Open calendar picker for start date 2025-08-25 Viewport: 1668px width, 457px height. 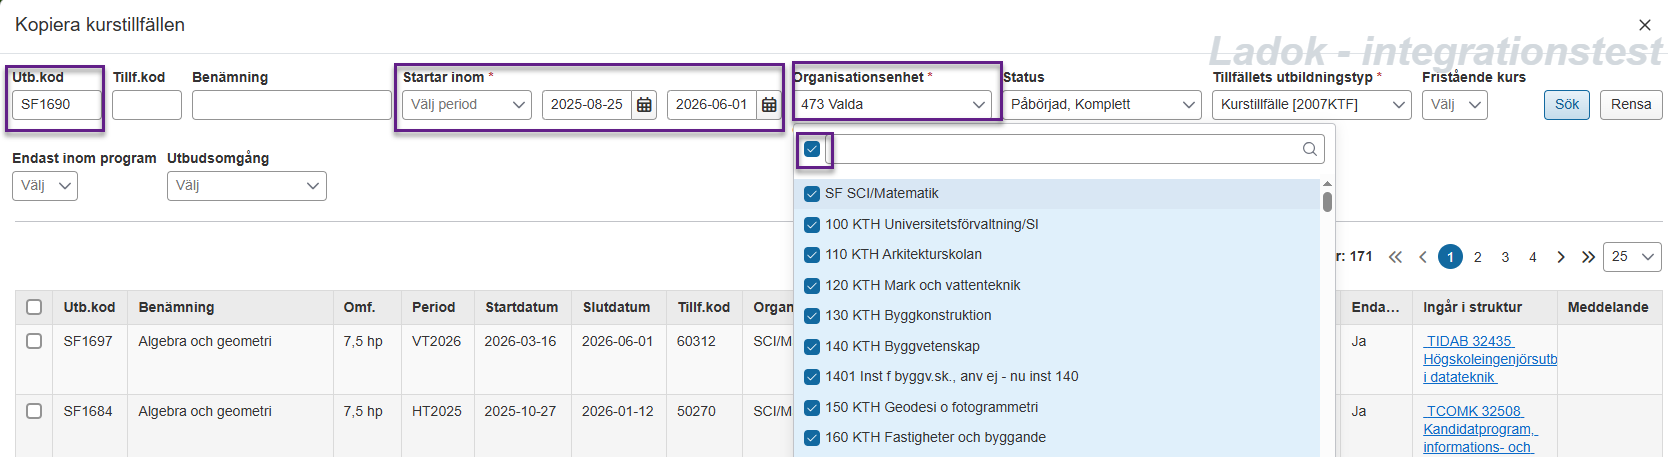pyautogui.click(x=645, y=105)
